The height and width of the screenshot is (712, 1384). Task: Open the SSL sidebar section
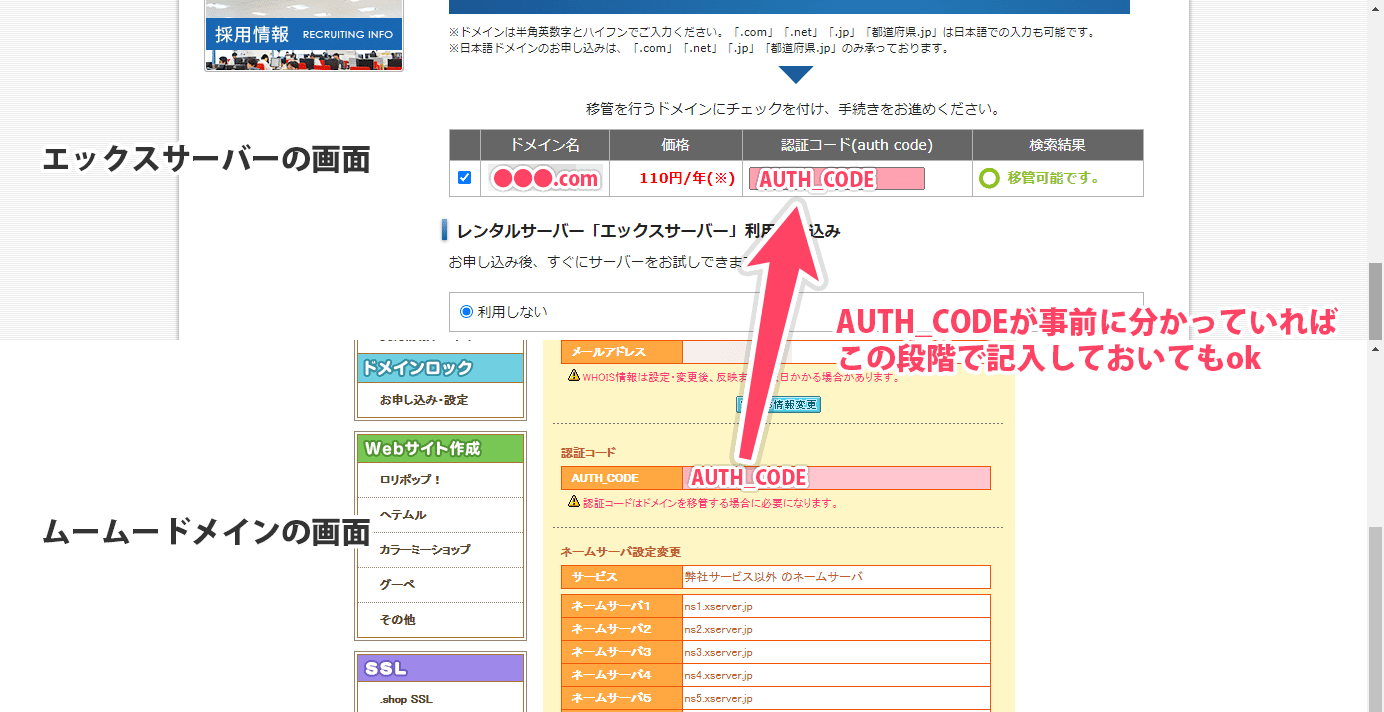pyautogui.click(x=441, y=669)
